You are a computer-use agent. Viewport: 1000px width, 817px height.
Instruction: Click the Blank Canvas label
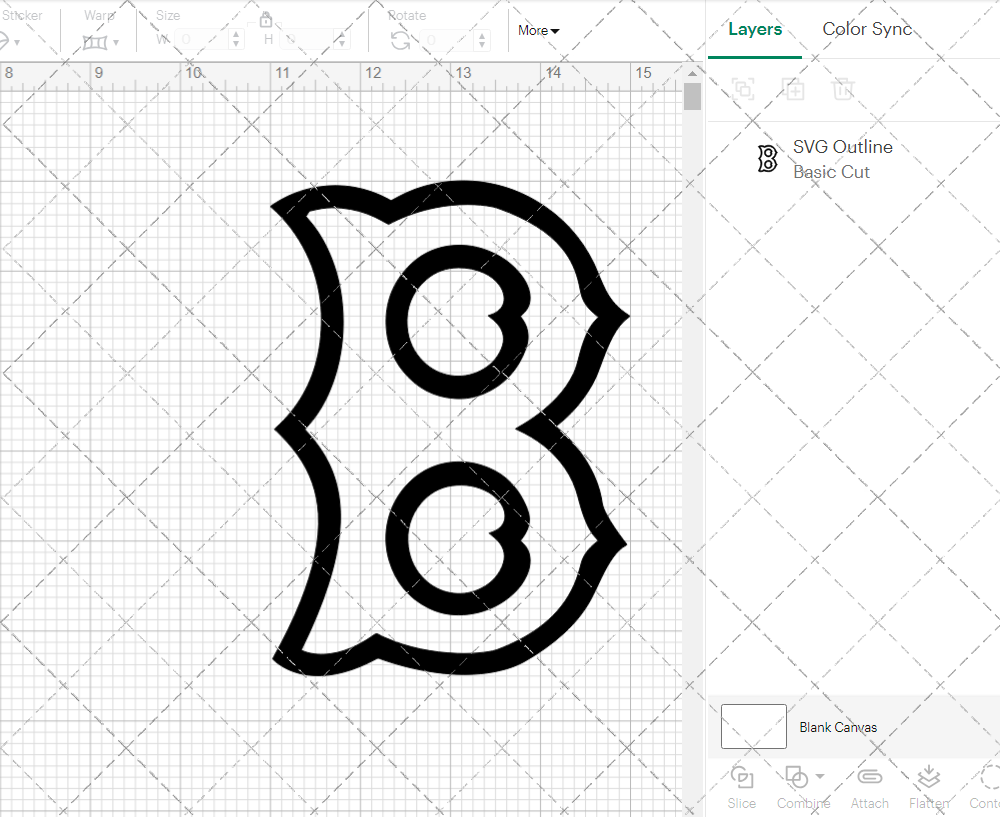point(838,727)
